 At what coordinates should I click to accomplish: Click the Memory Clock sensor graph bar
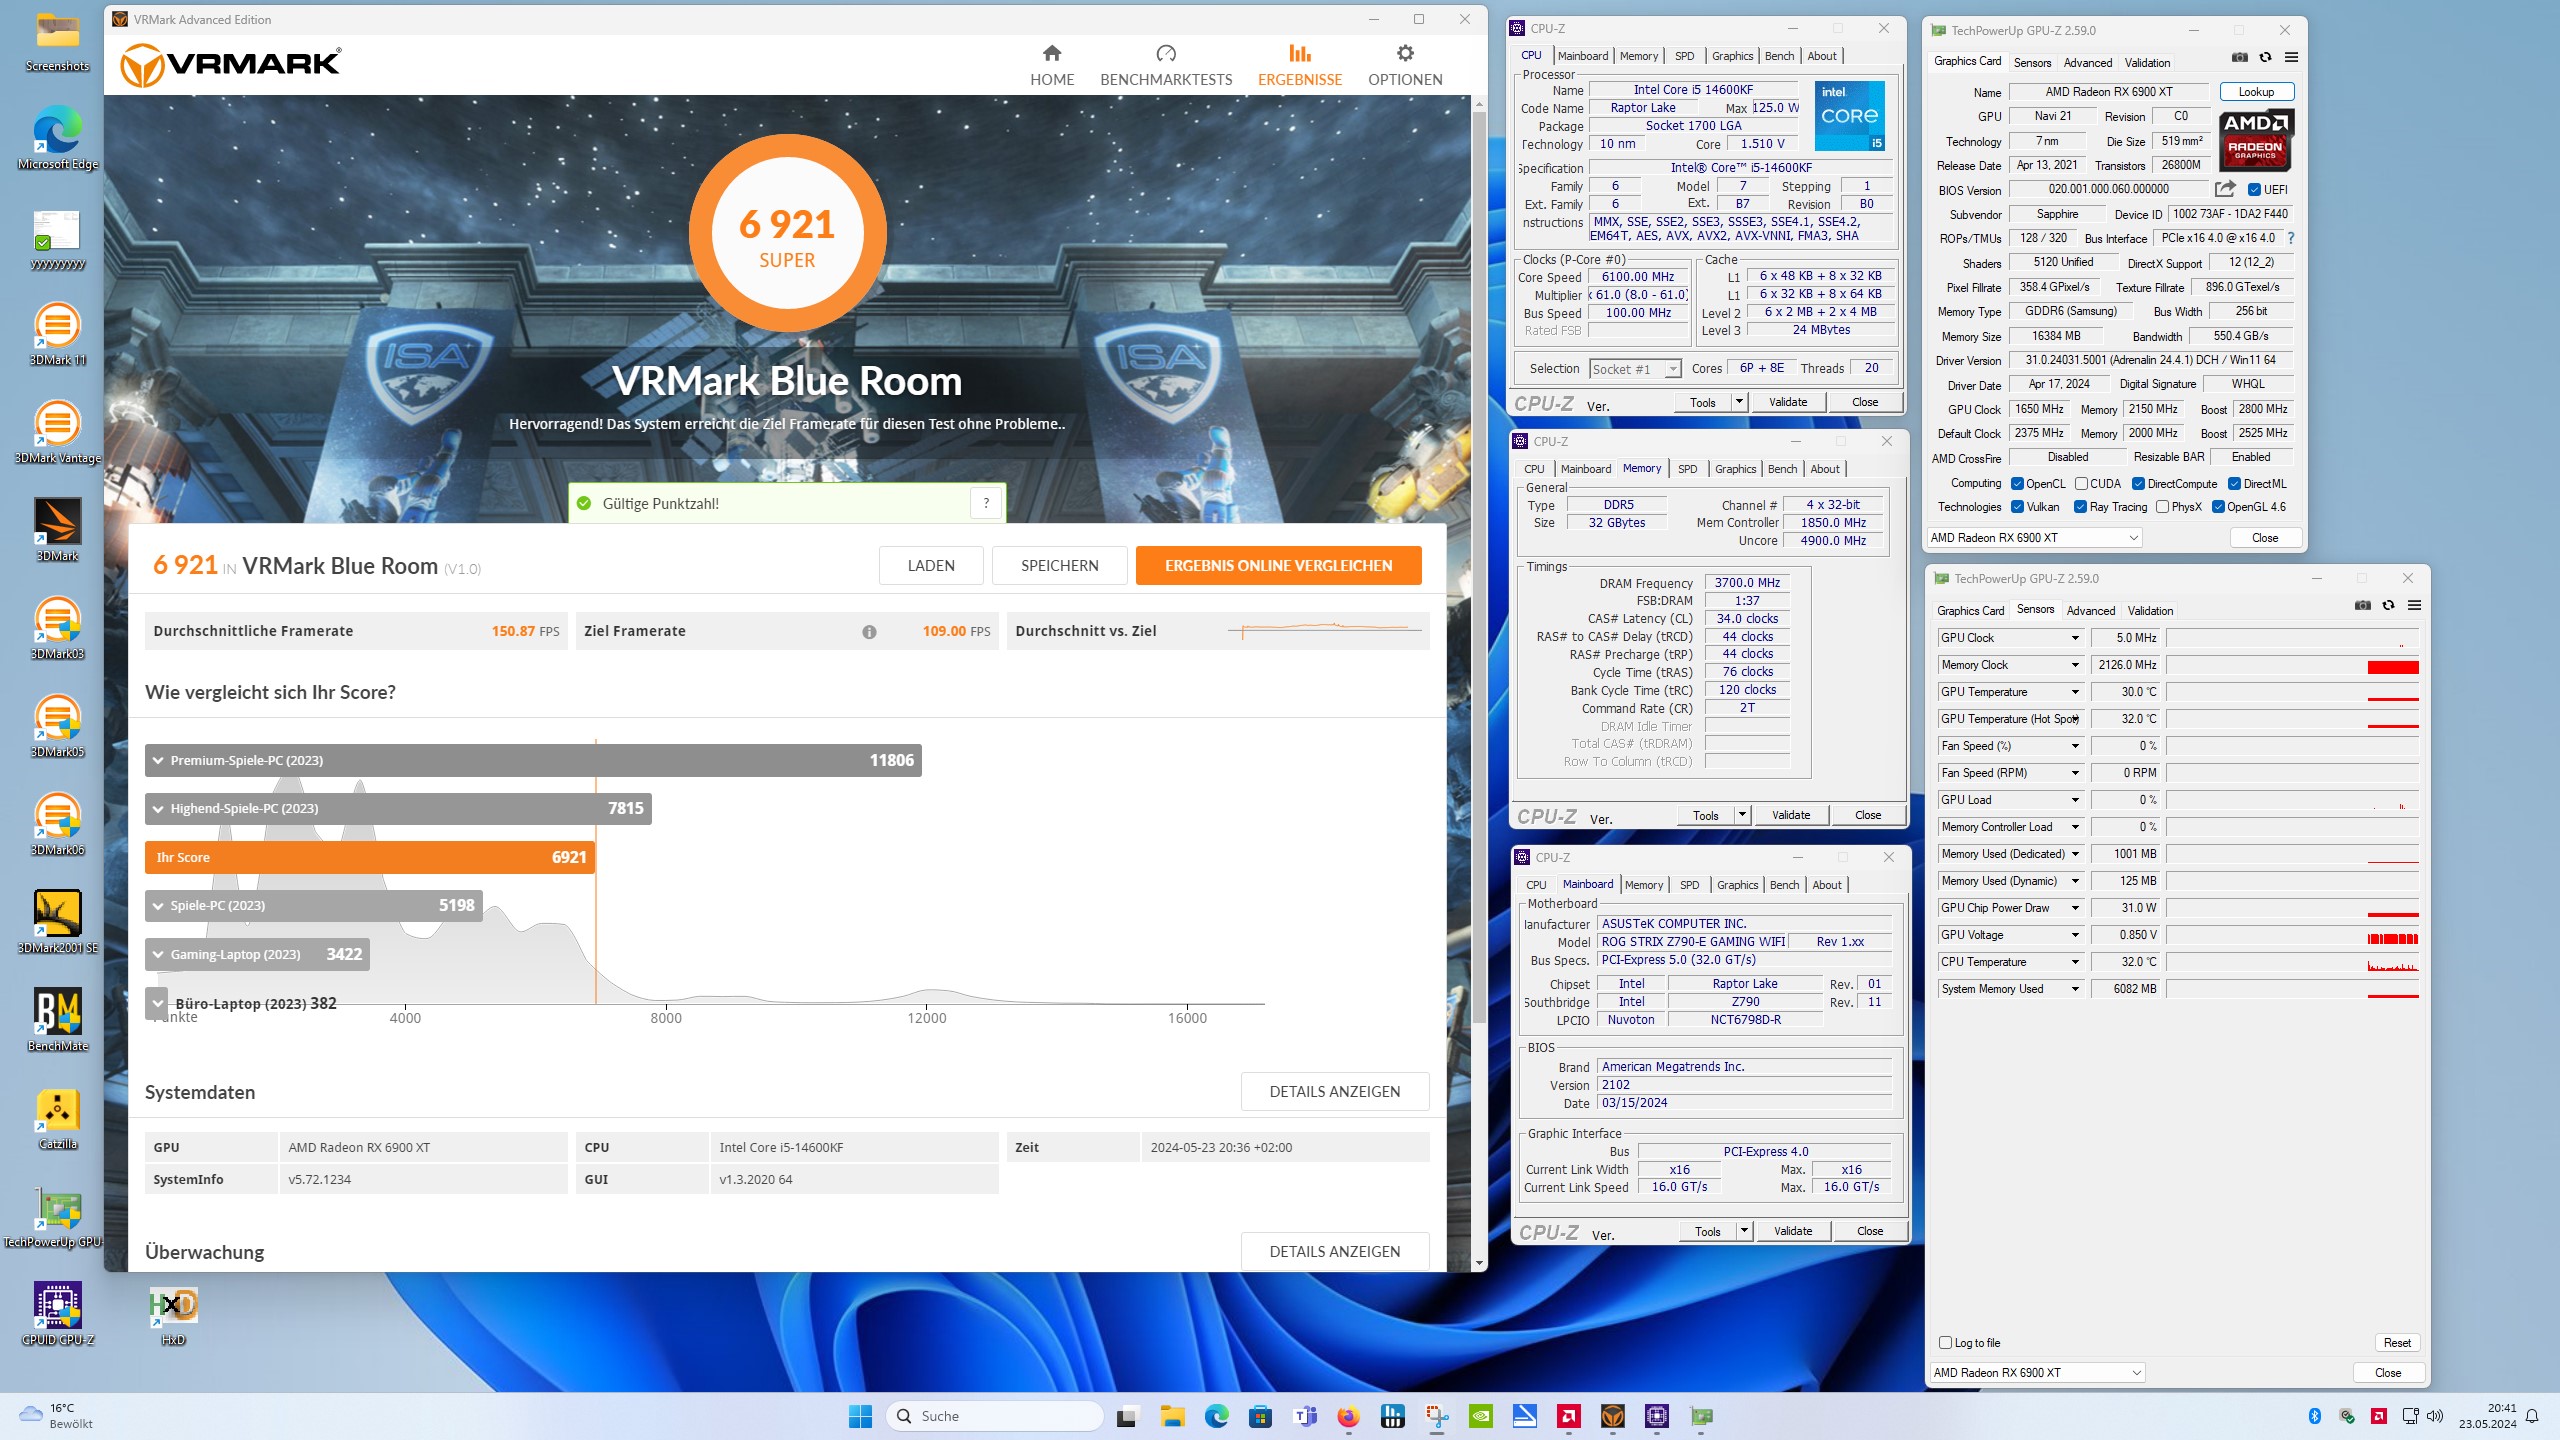[x=2292, y=665]
